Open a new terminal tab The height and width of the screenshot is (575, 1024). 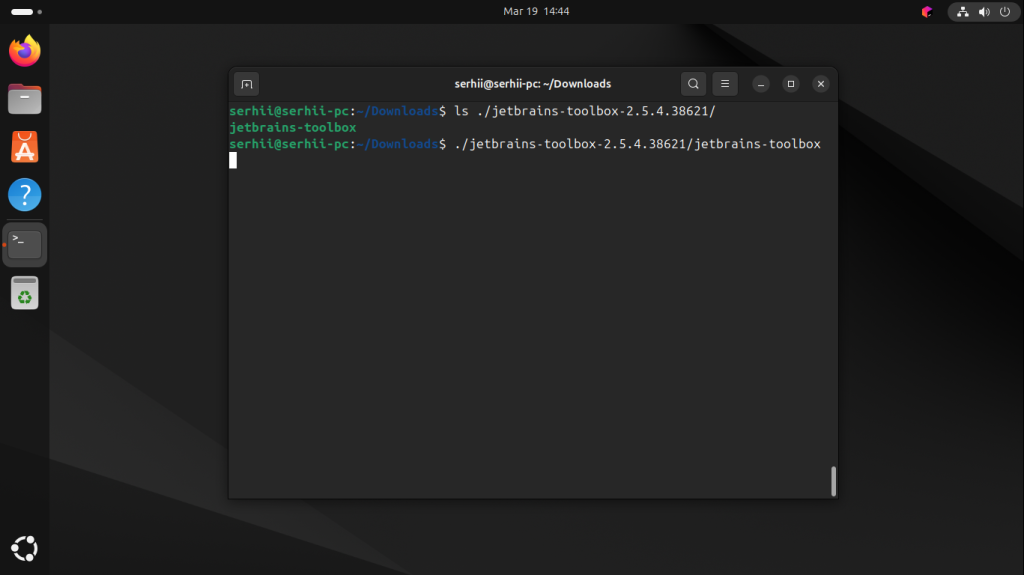246,84
